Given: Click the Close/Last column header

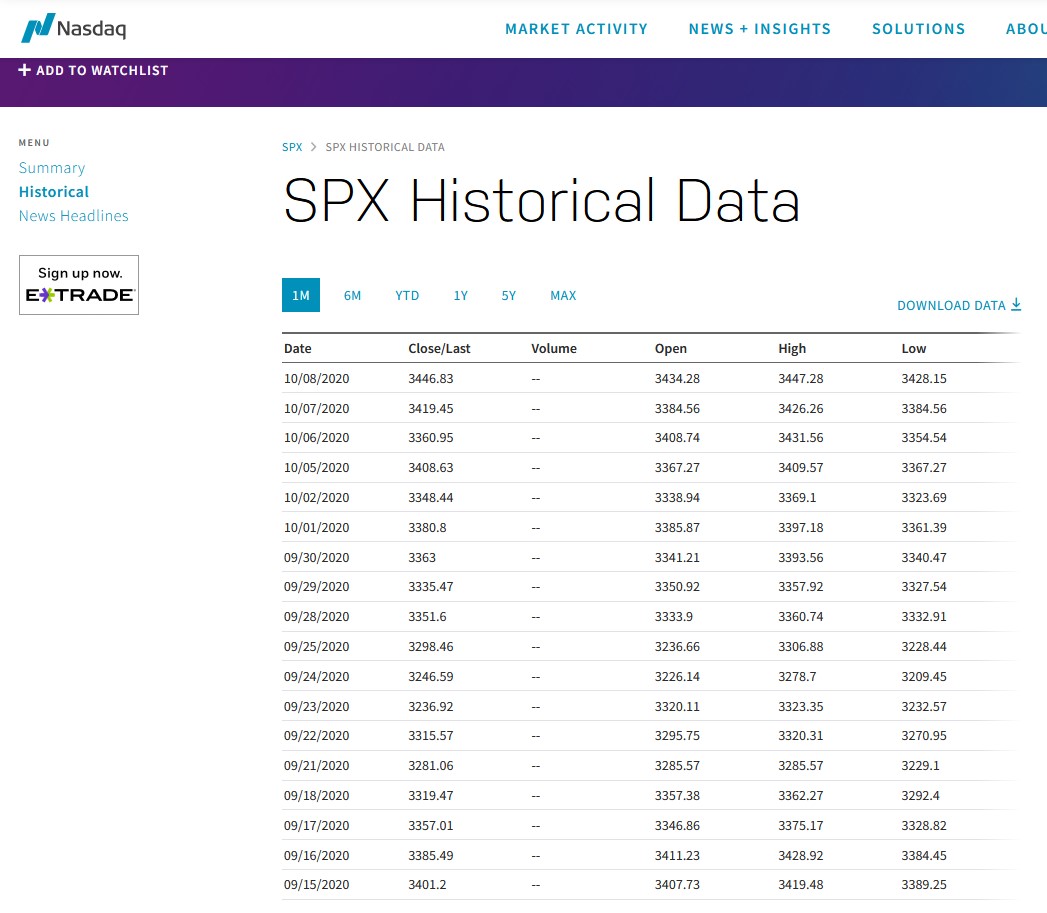Looking at the screenshot, I should click(439, 349).
